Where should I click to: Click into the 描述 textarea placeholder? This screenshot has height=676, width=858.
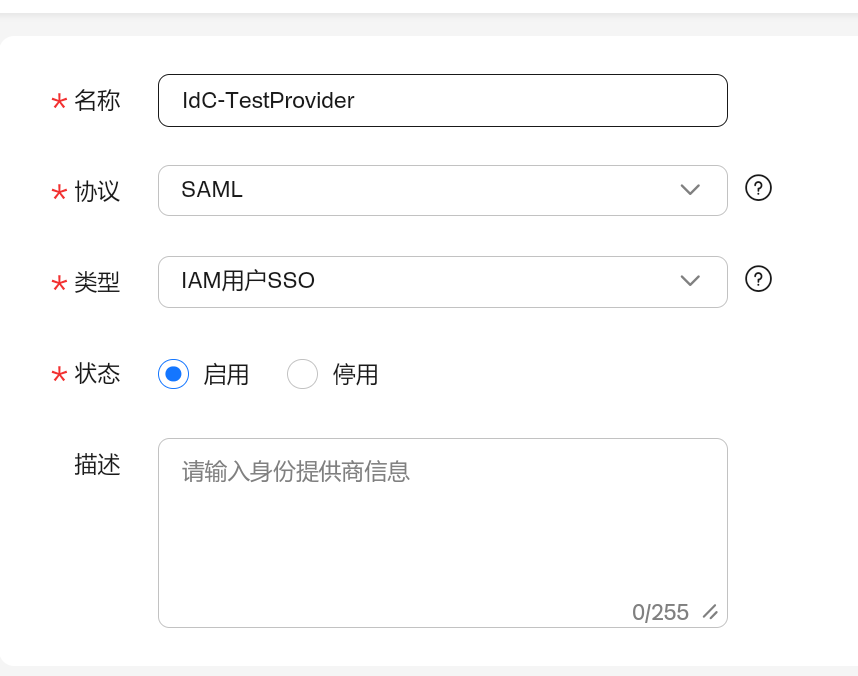(x=442, y=520)
